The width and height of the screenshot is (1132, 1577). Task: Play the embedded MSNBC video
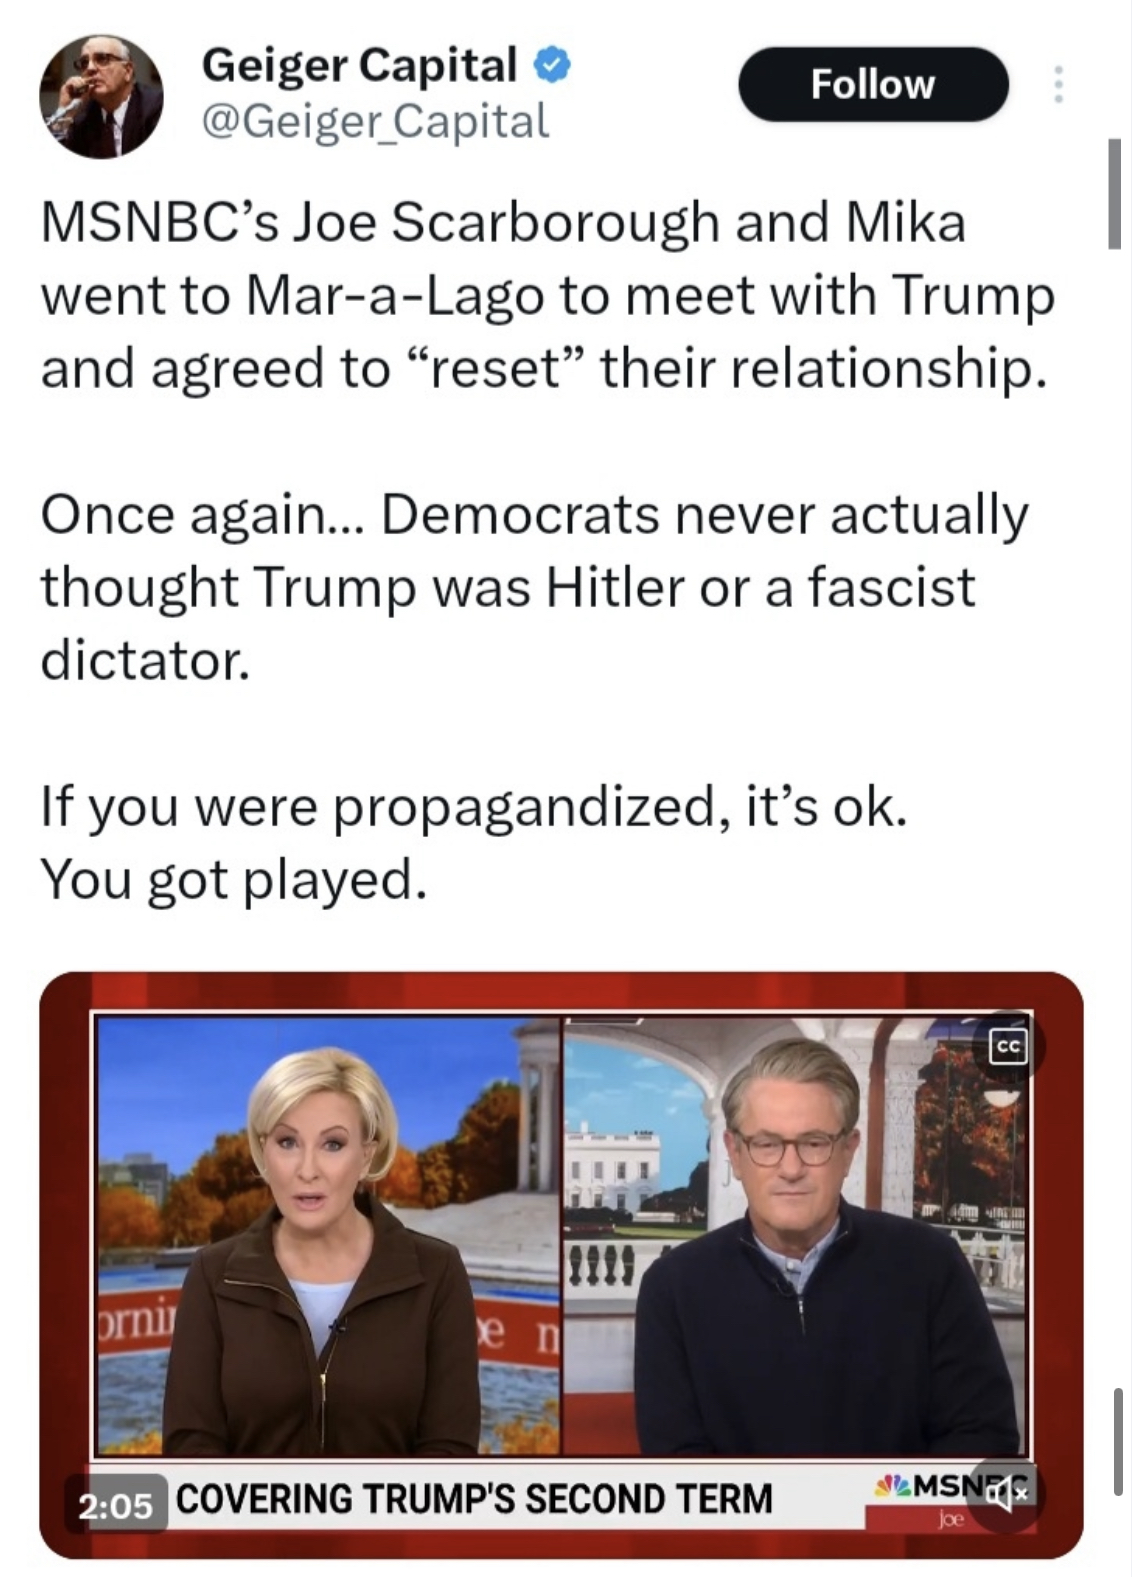click(x=561, y=1265)
